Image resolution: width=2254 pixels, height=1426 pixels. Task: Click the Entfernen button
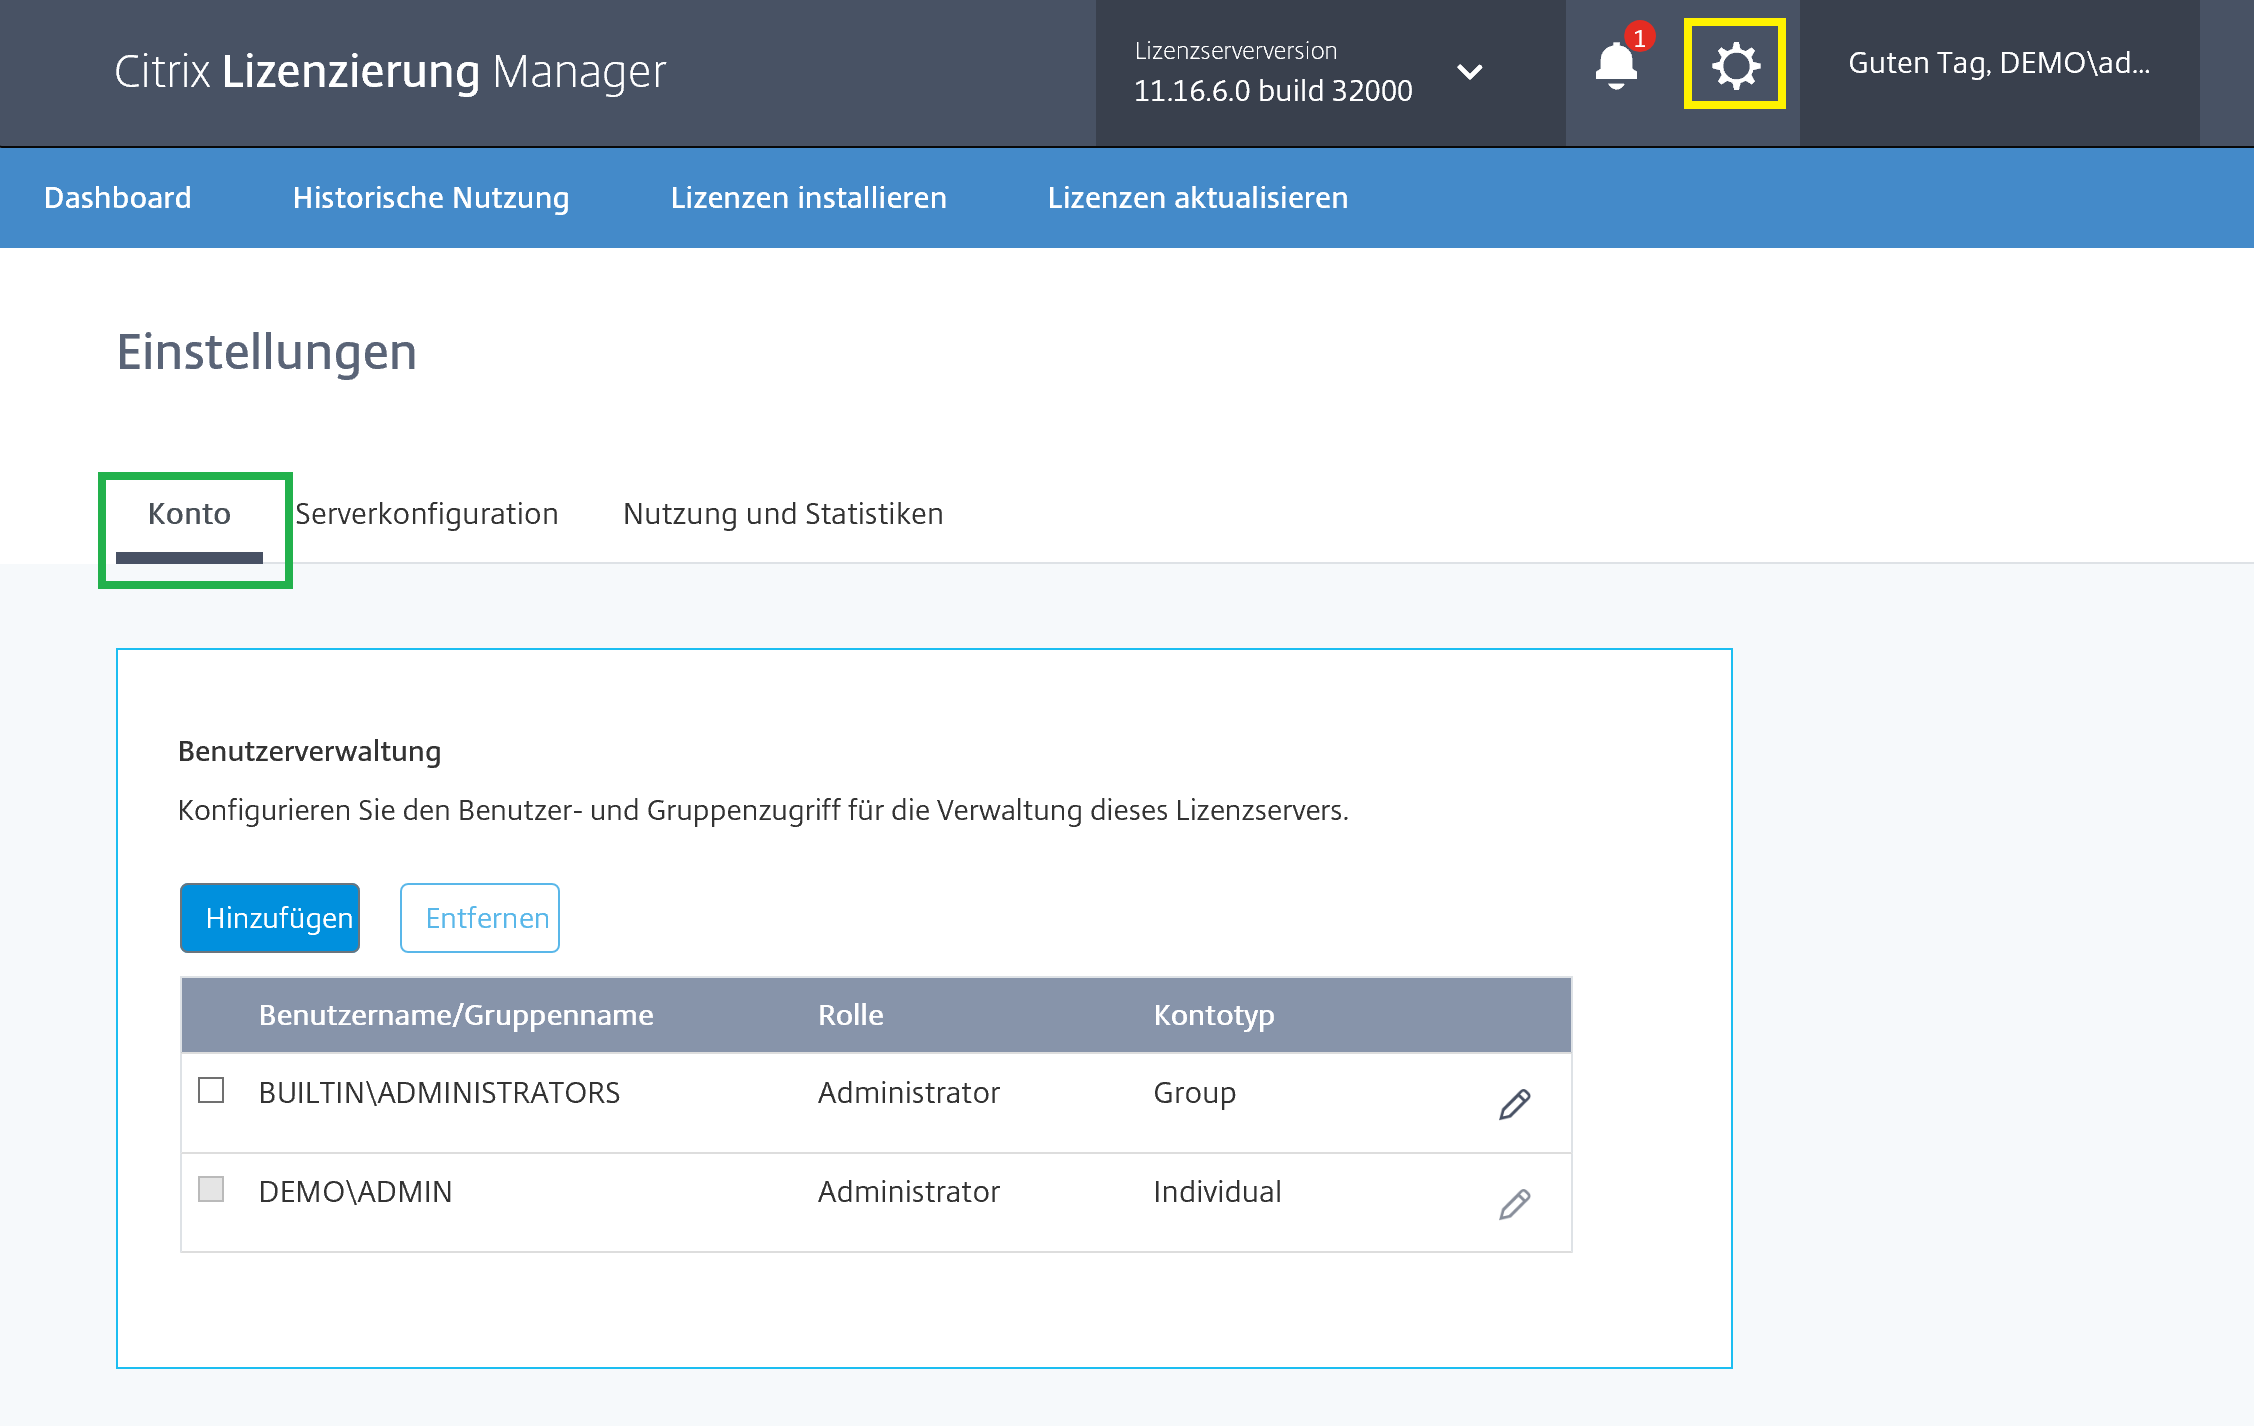pos(480,918)
